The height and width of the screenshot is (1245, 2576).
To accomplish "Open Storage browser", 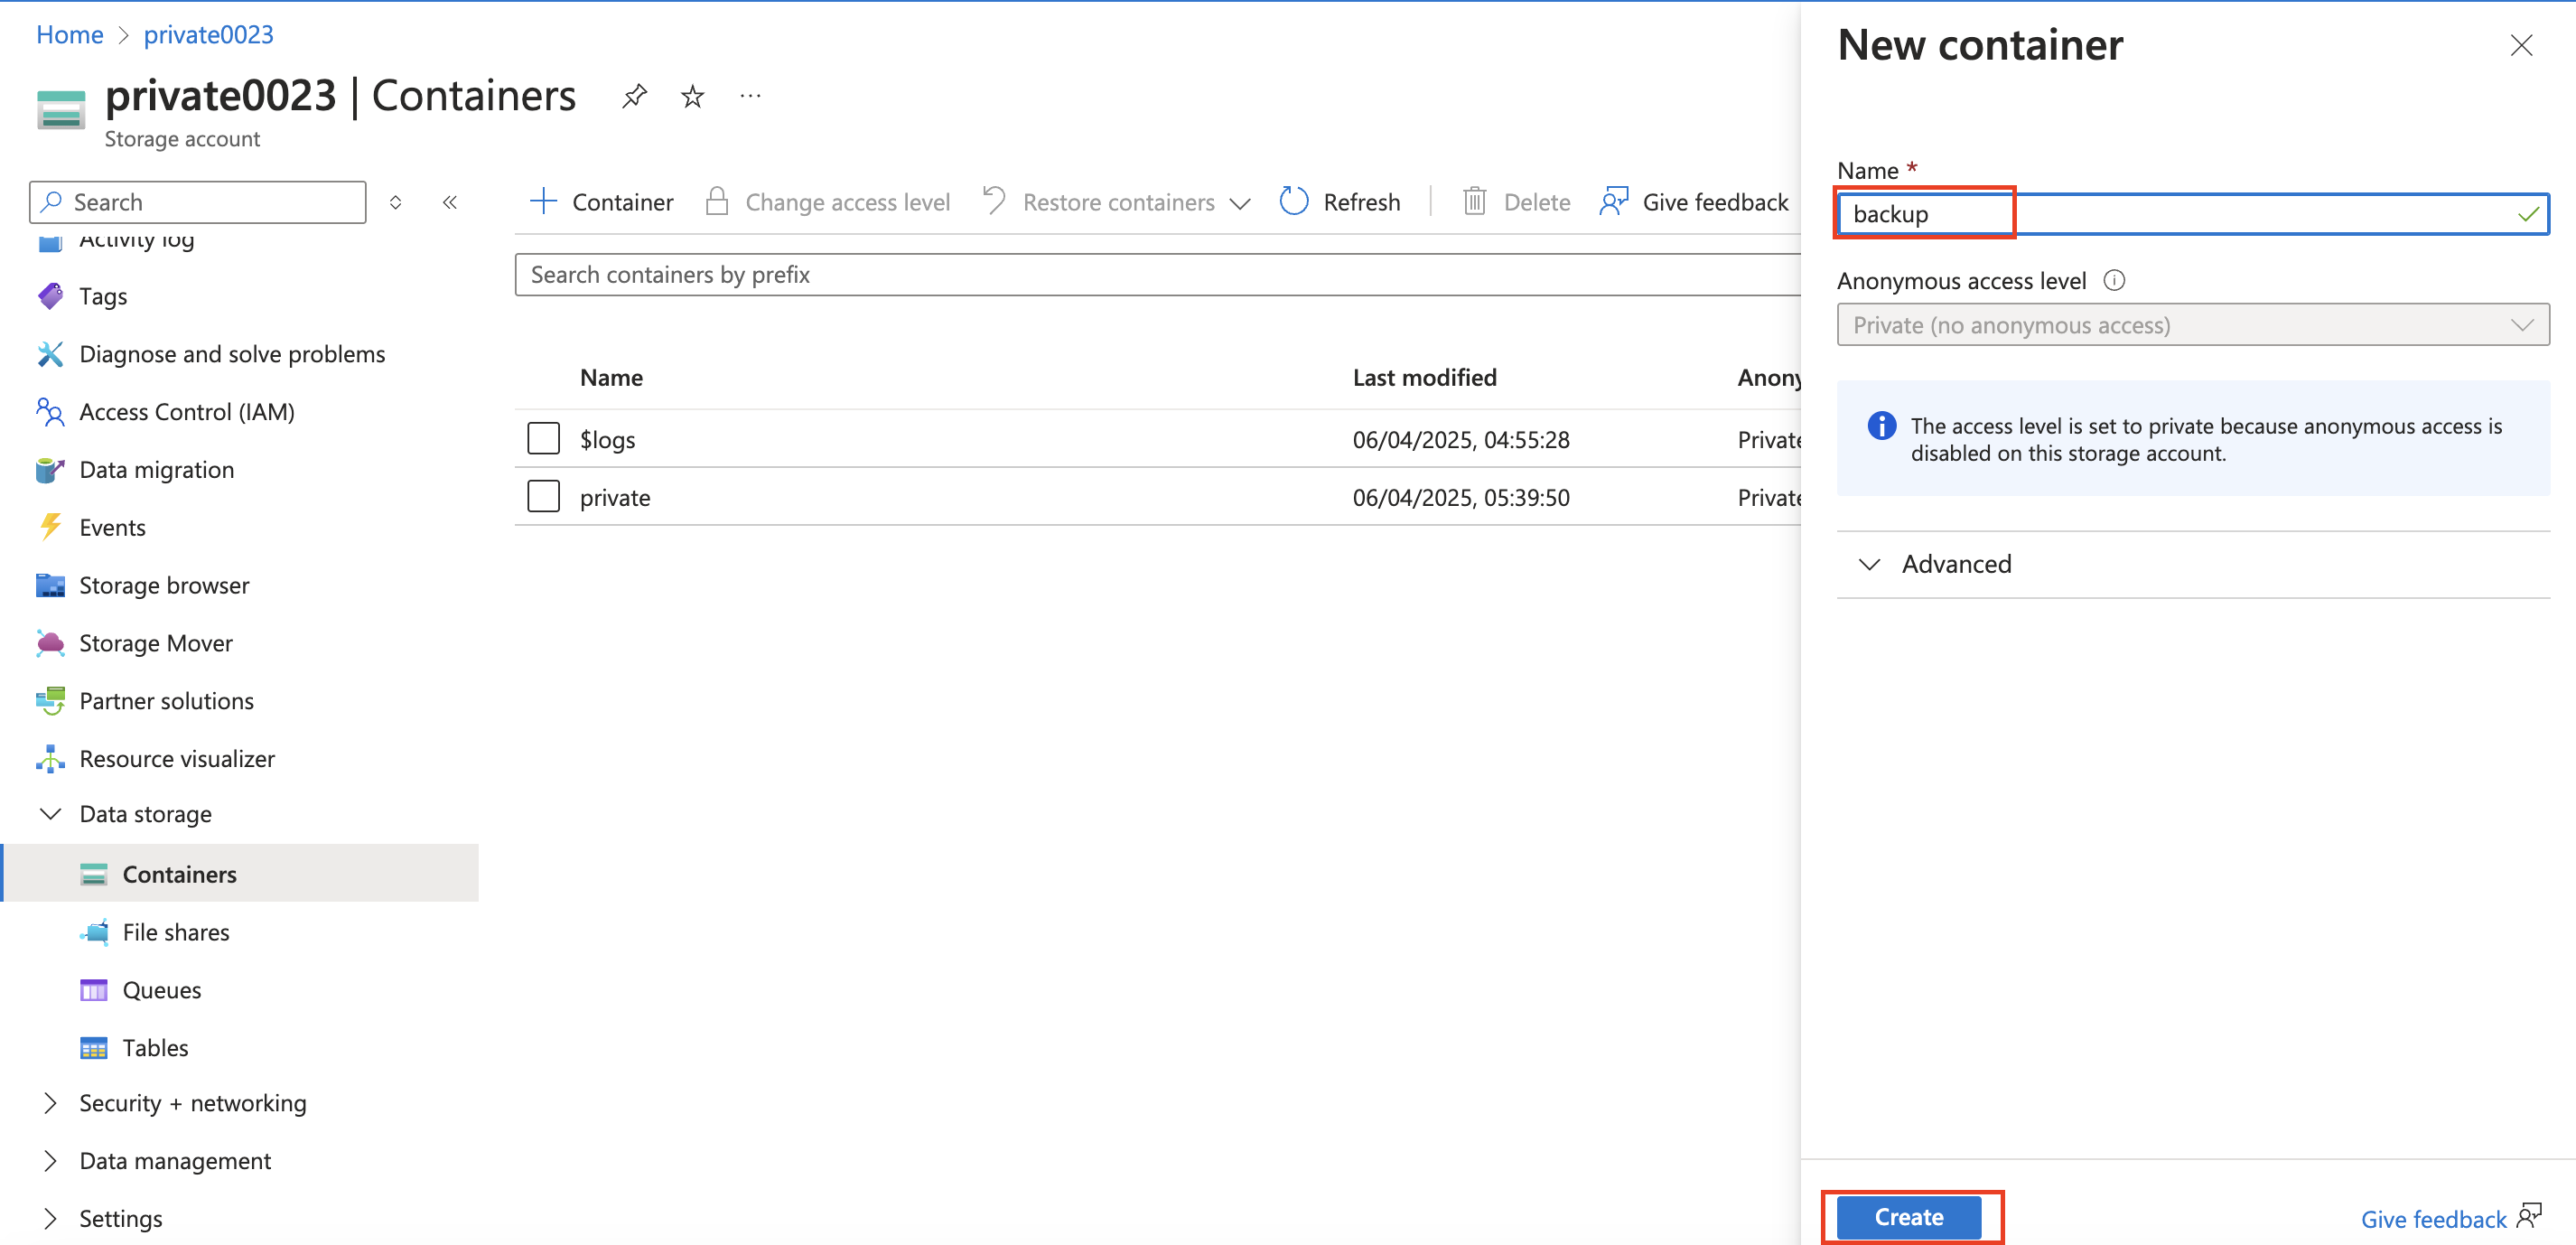I will coord(164,585).
